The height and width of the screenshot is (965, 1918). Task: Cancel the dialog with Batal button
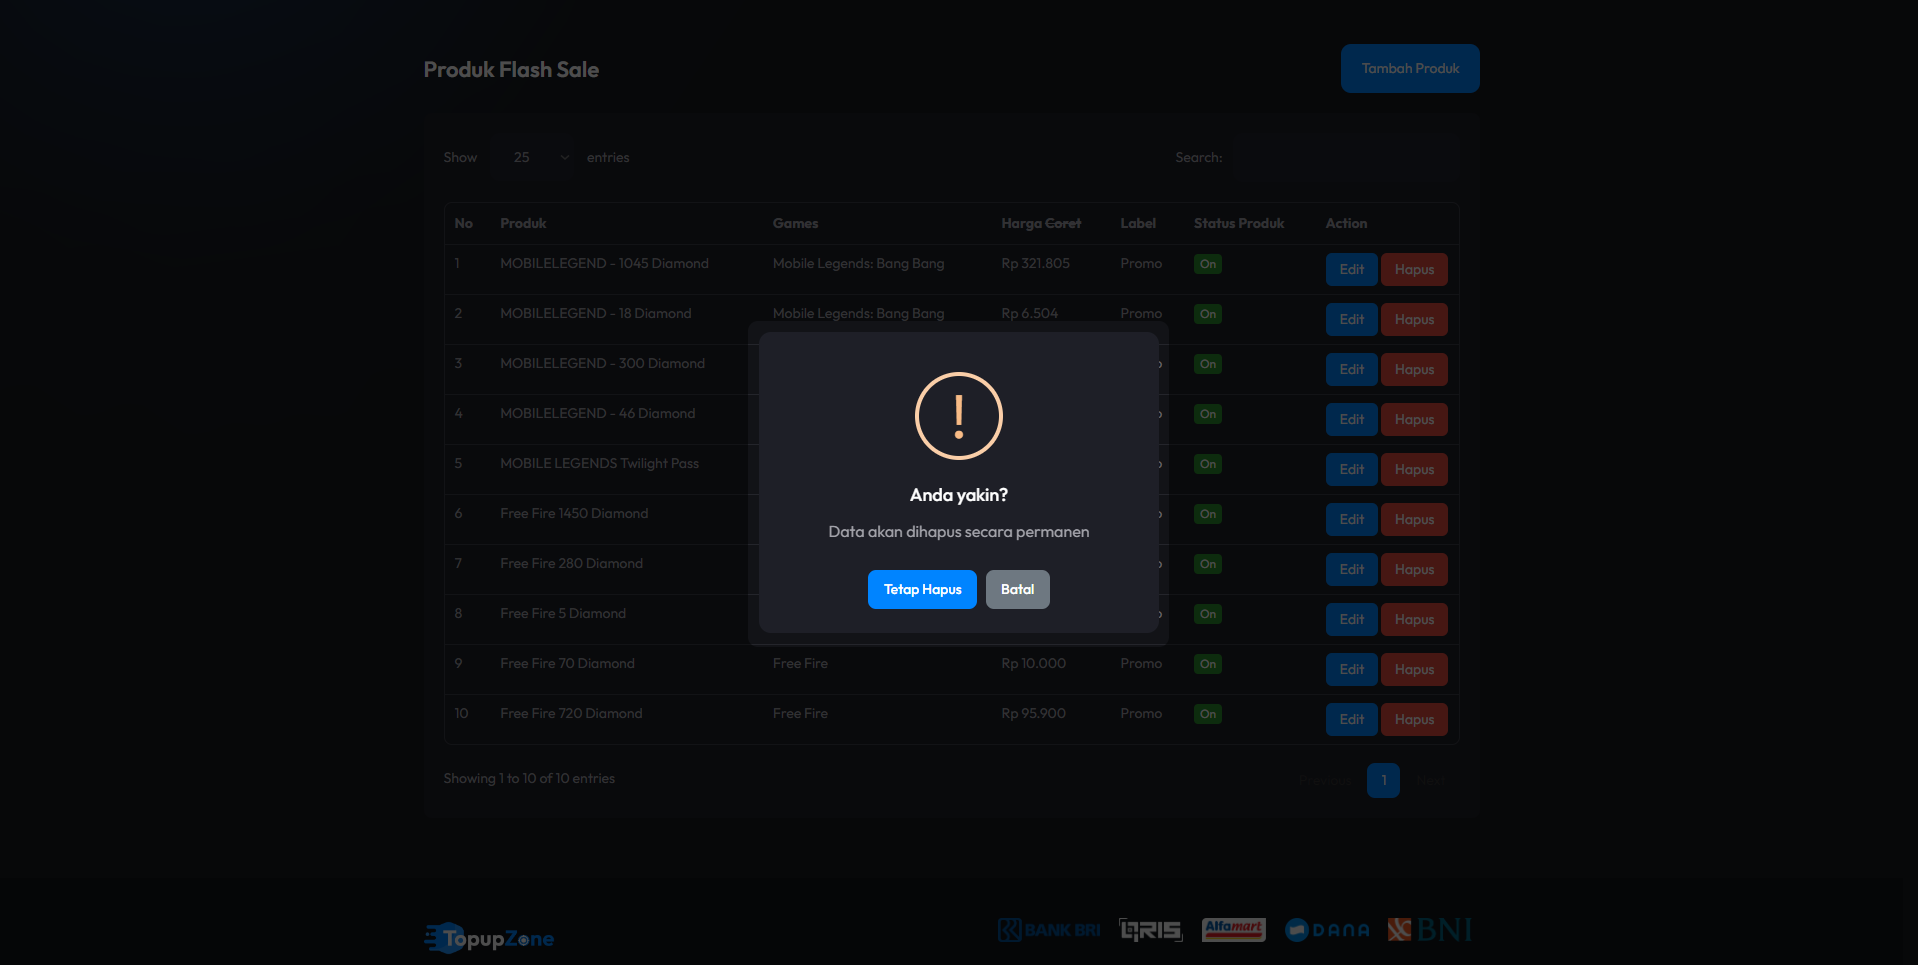(1017, 589)
